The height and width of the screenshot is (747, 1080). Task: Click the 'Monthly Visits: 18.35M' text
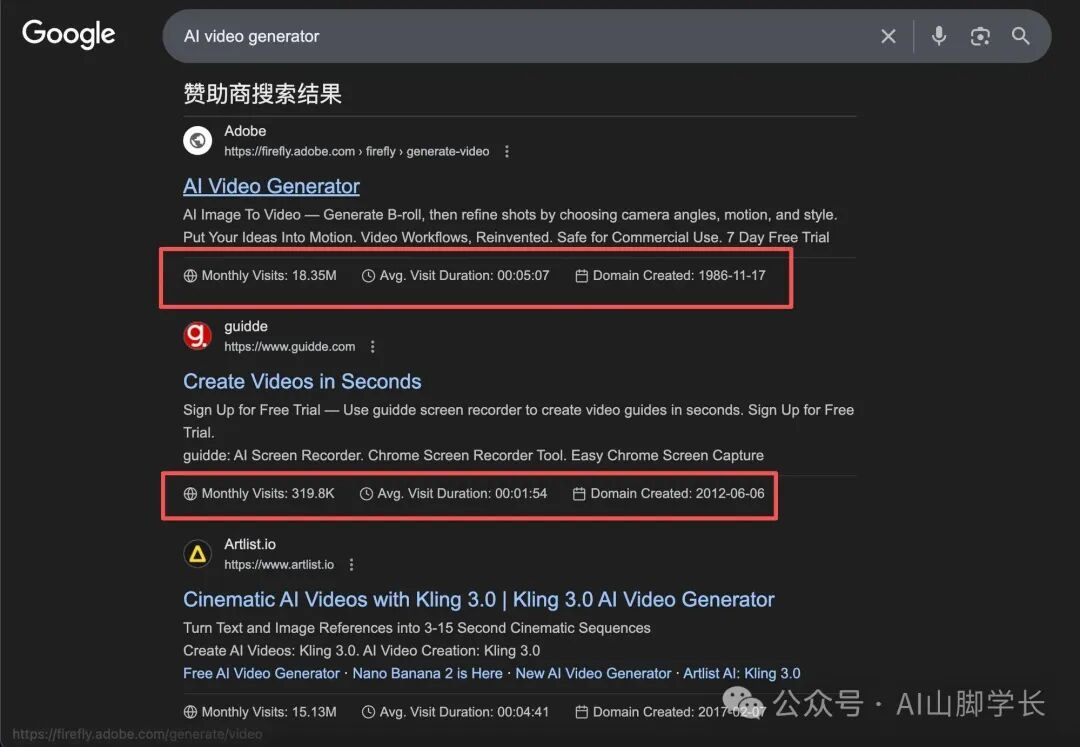(x=269, y=275)
